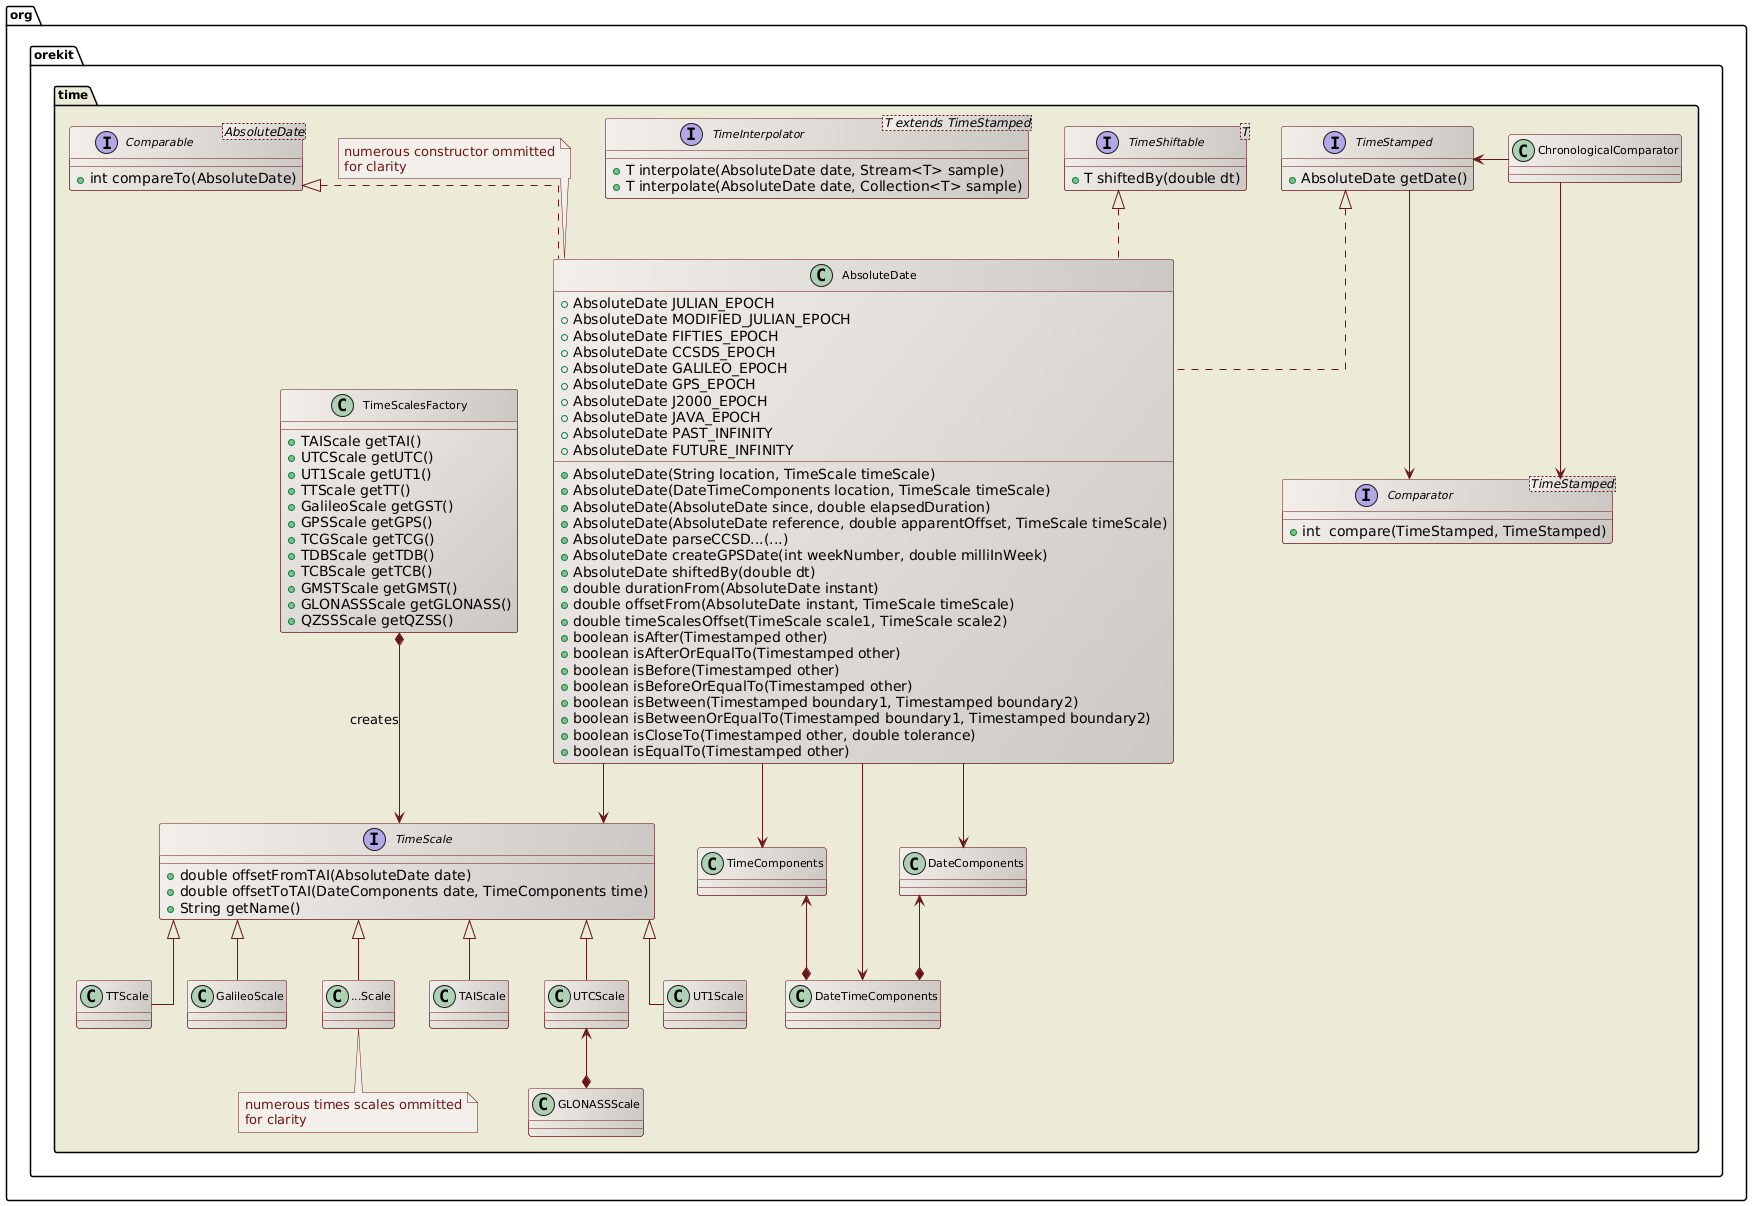The width and height of the screenshot is (1752, 1206).
Task: Open the 'numerous constructor ommitted' note
Action: [x=449, y=159]
